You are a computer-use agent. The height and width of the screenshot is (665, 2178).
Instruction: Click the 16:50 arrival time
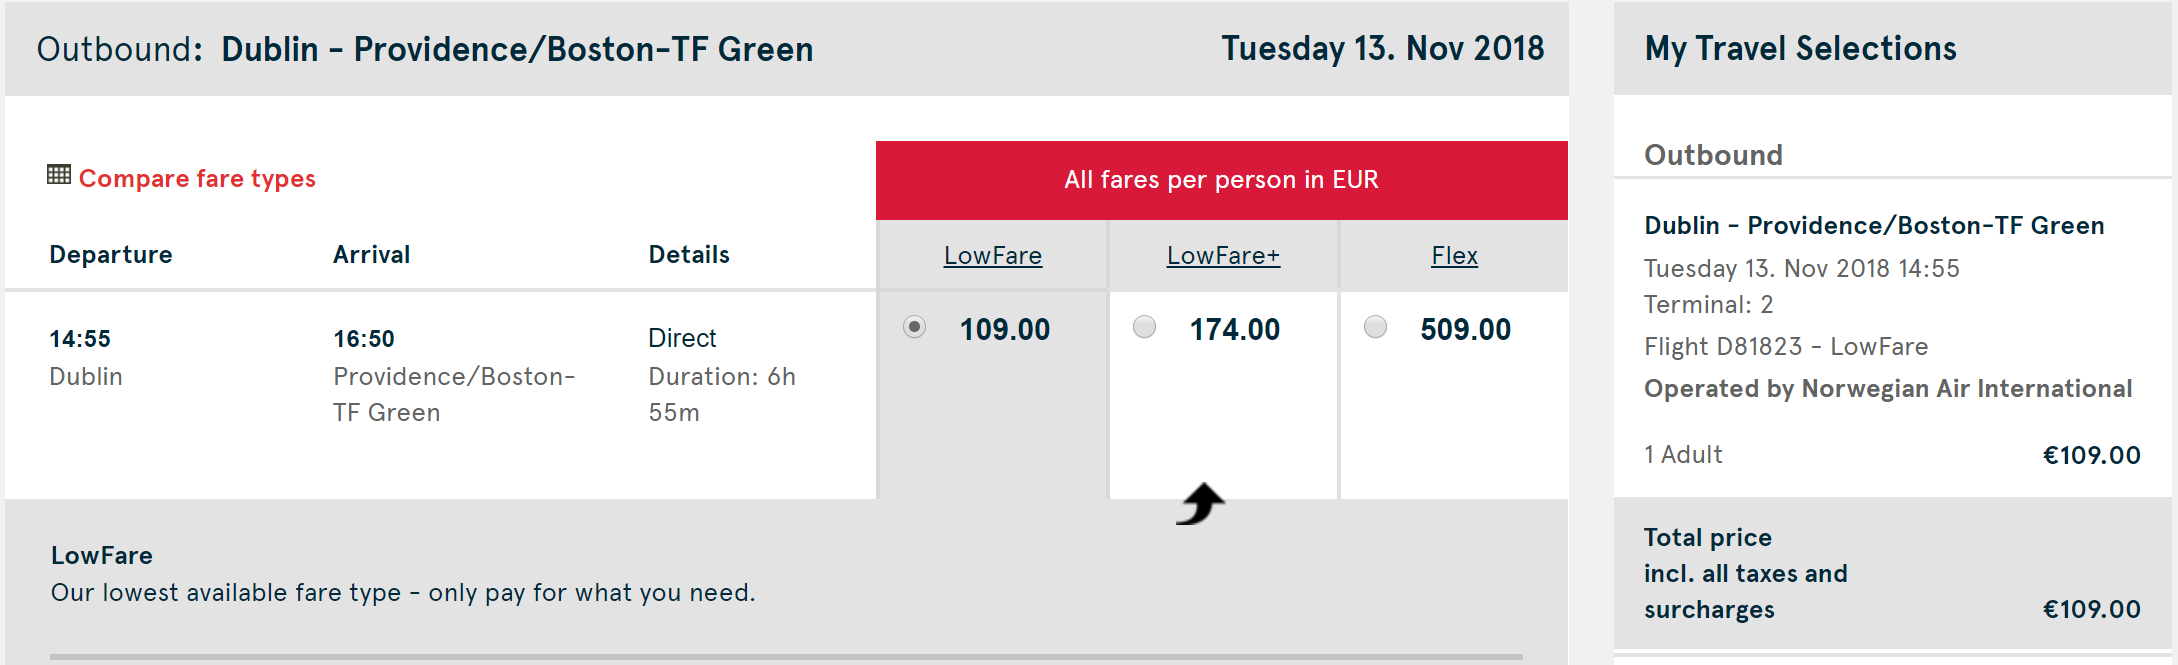[364, 339]
